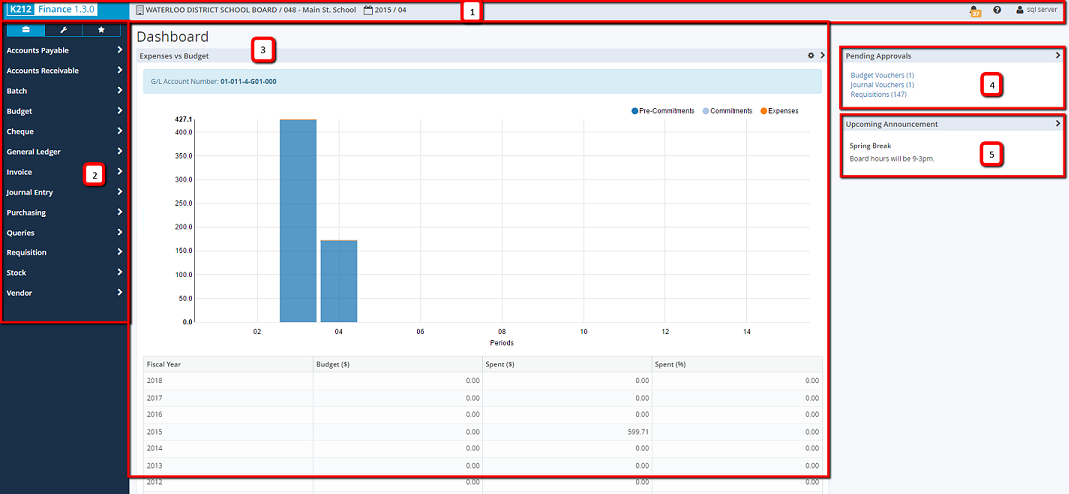
Task: Toggle Pre-Commitments series in chart legend
Action: point(663,111)
